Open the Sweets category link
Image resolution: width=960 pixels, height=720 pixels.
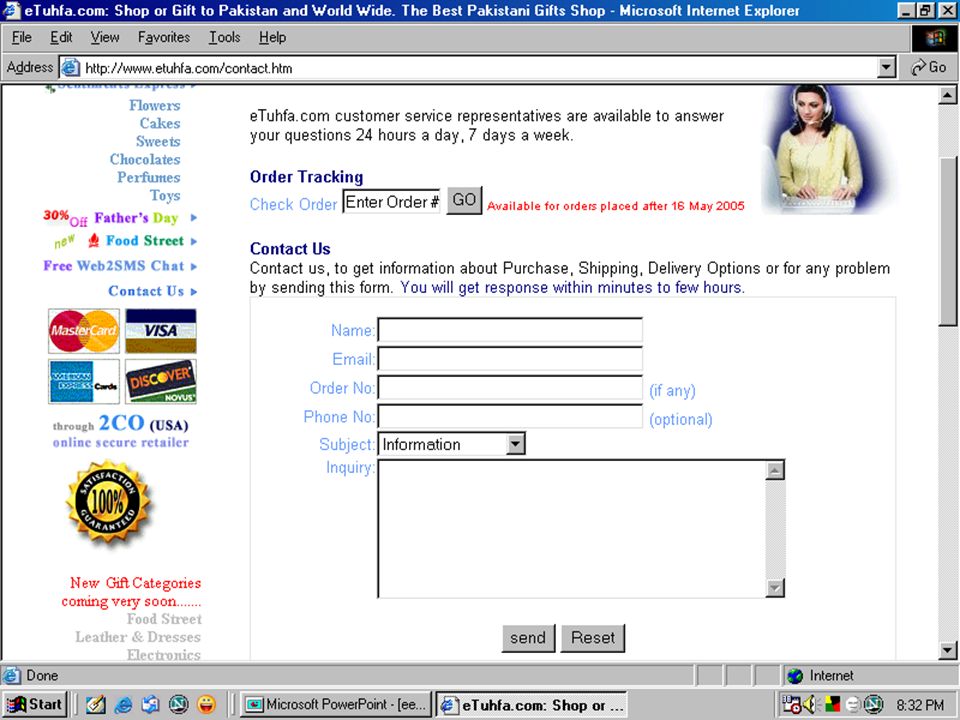point(158,141)
